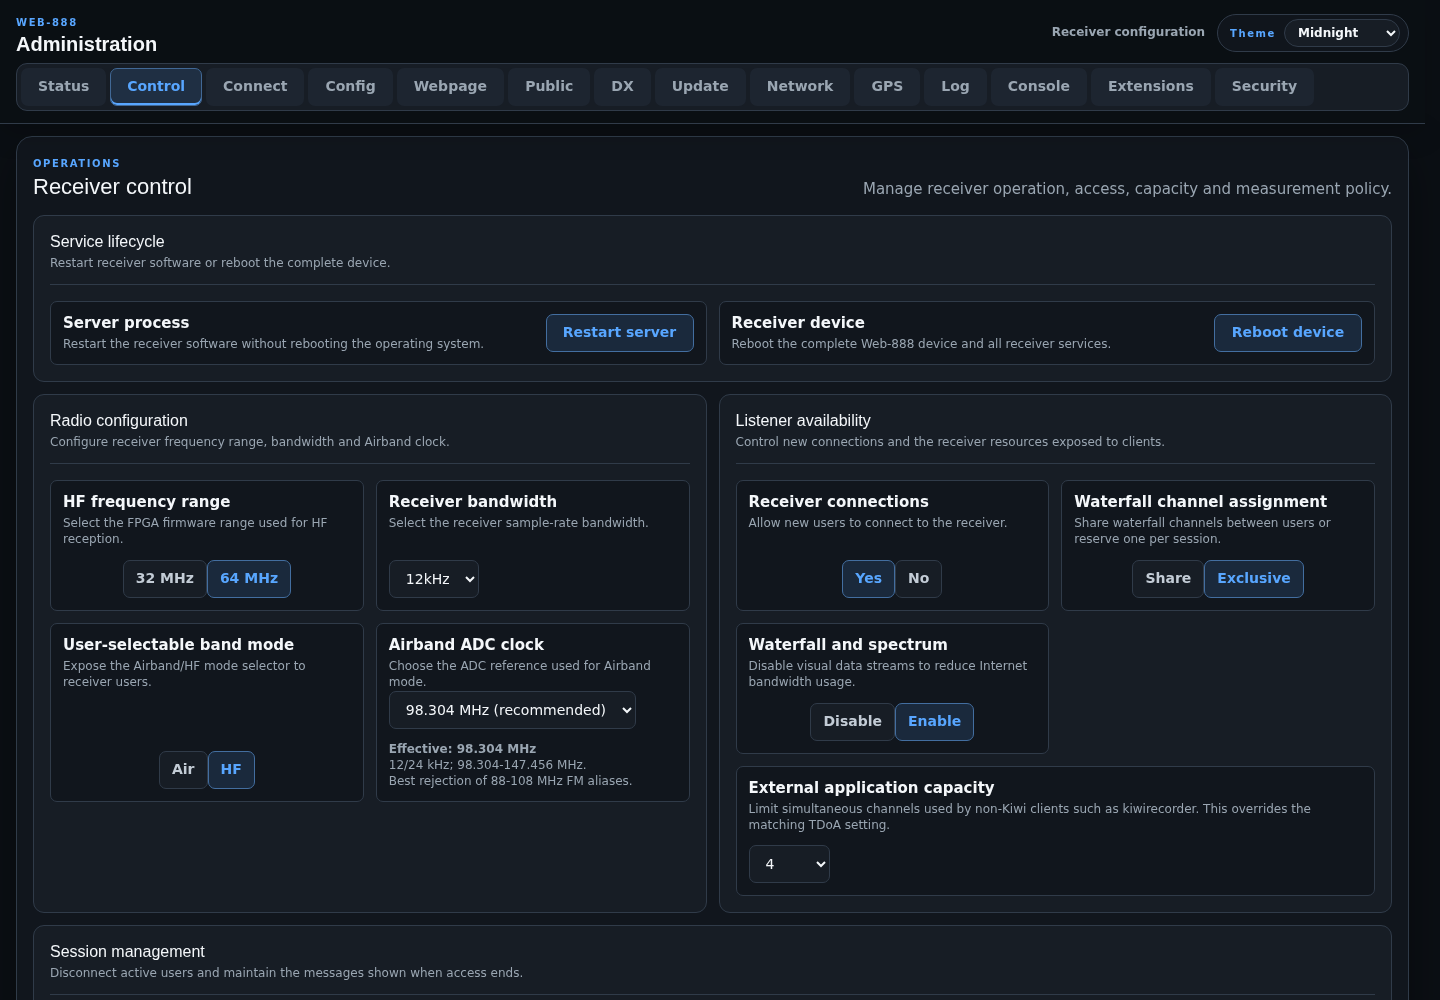Click the 'WEB-888' header text
Image resolution: width=1440 pixels, height=1000 pixels.
[x=46, y=22]
